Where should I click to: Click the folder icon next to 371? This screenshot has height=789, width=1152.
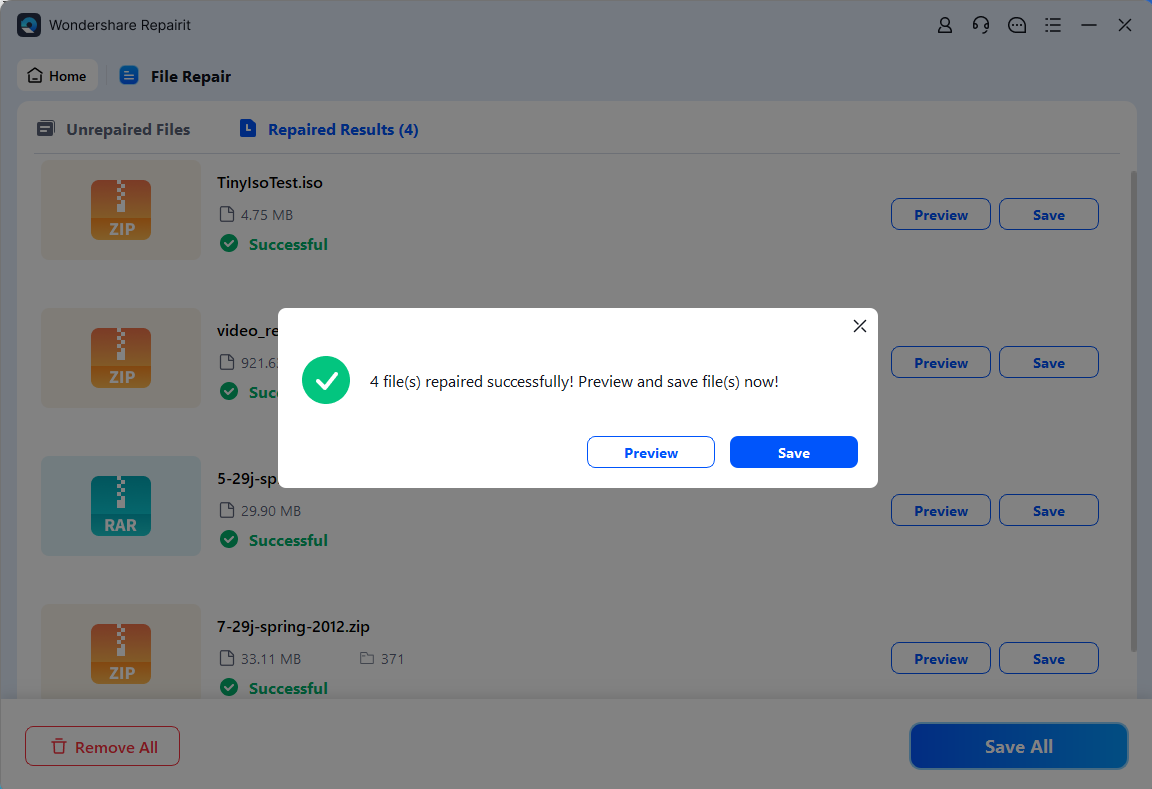coord(367,658)
